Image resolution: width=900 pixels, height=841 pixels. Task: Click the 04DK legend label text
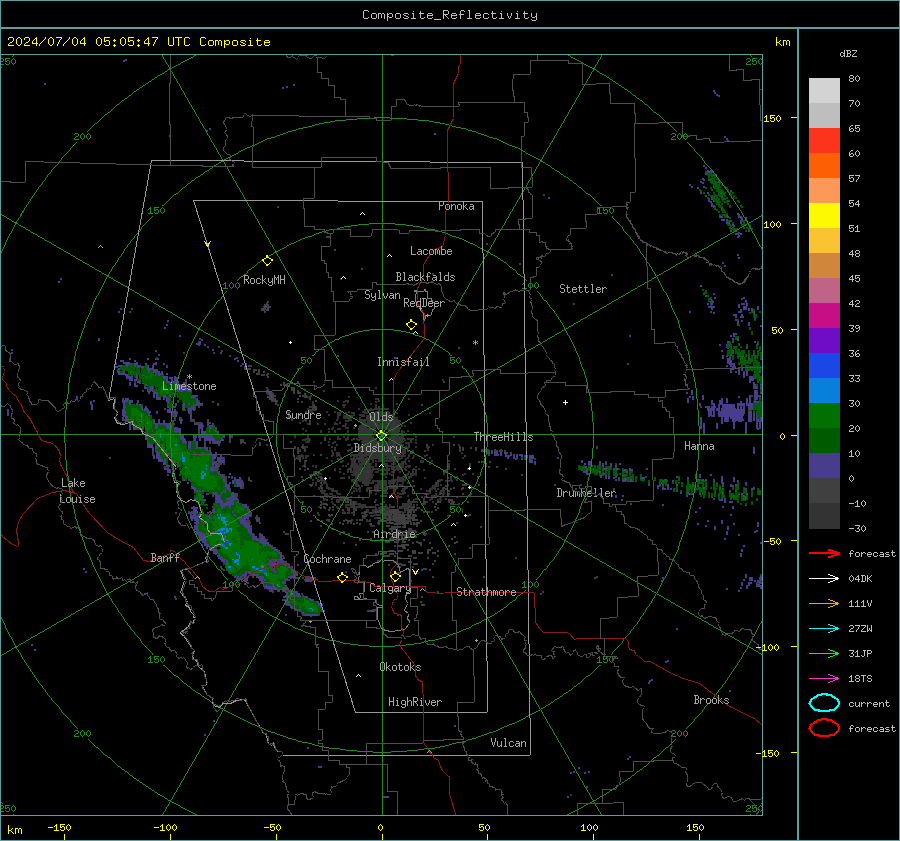tap(860, 579)
